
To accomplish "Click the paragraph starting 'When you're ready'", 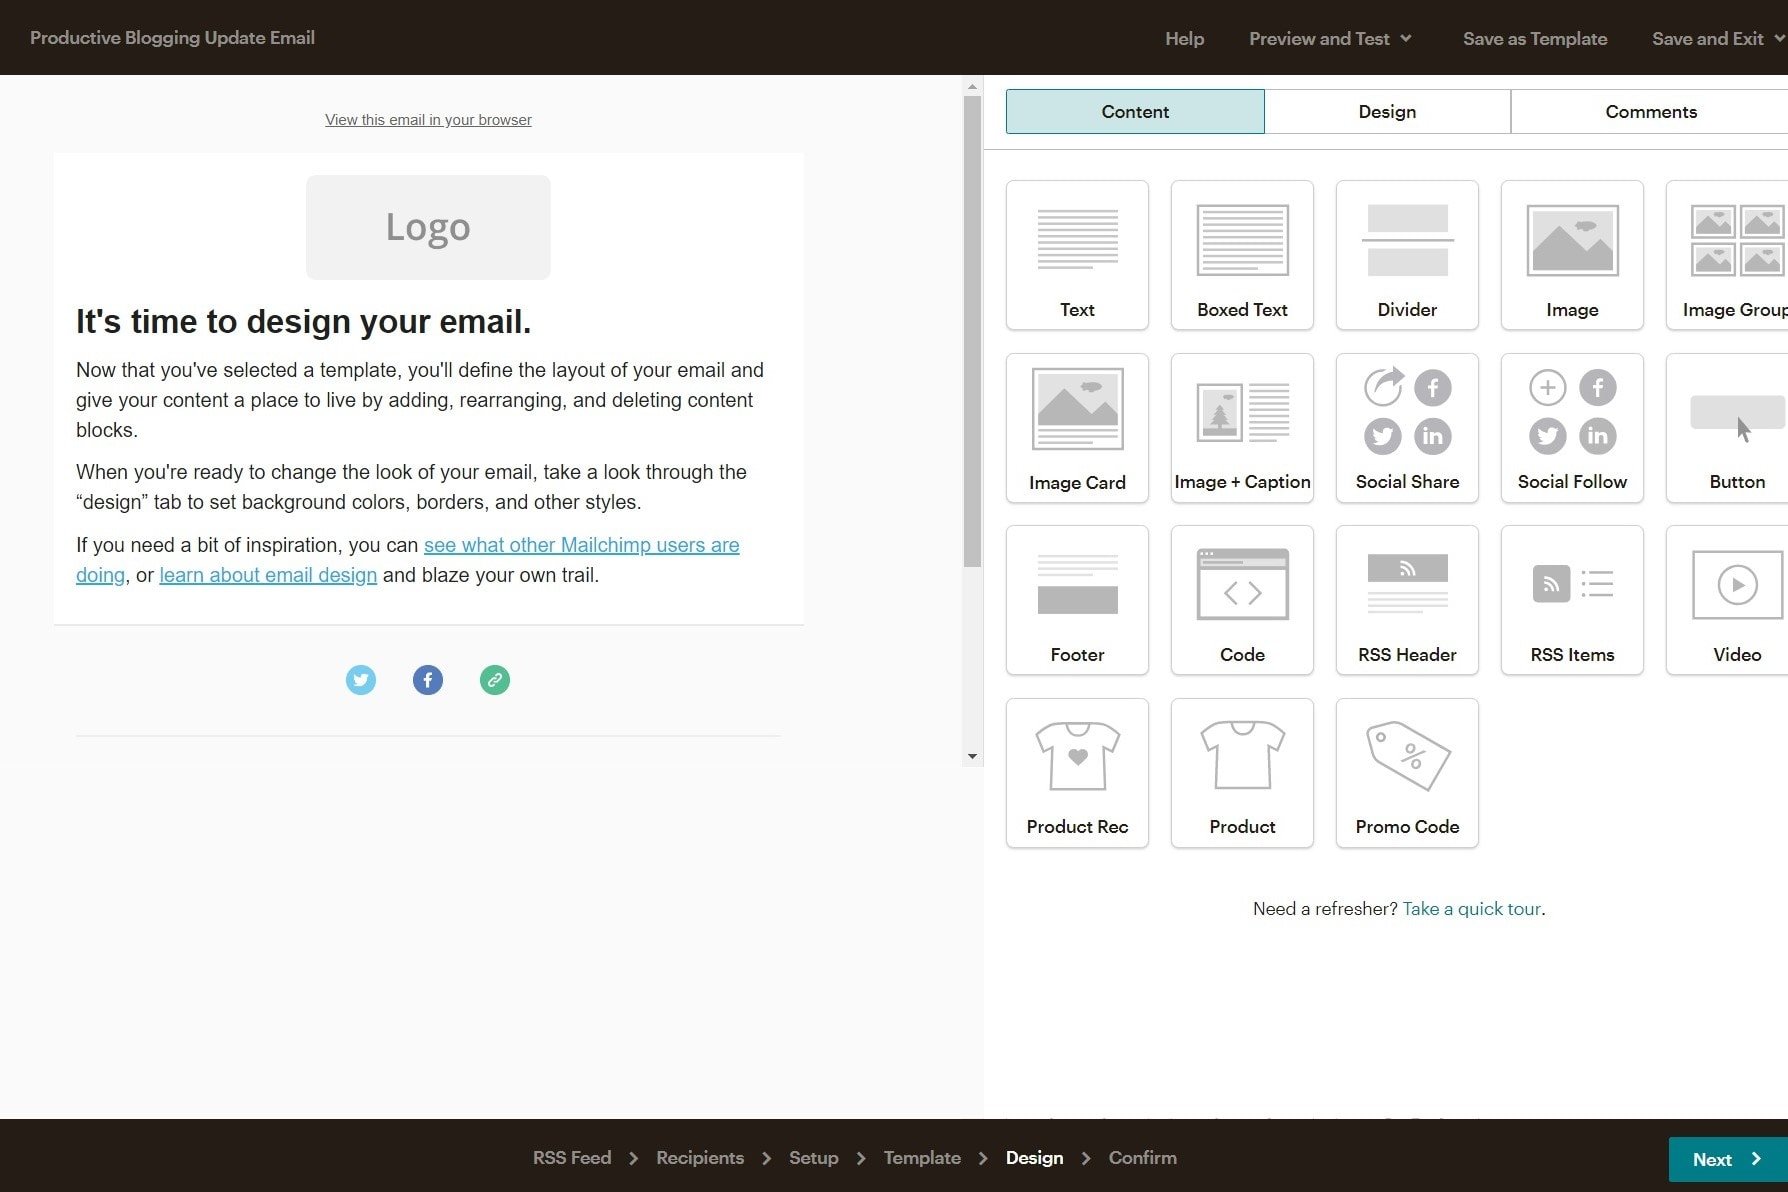I will pyautogui.click(x=412, y=487).
